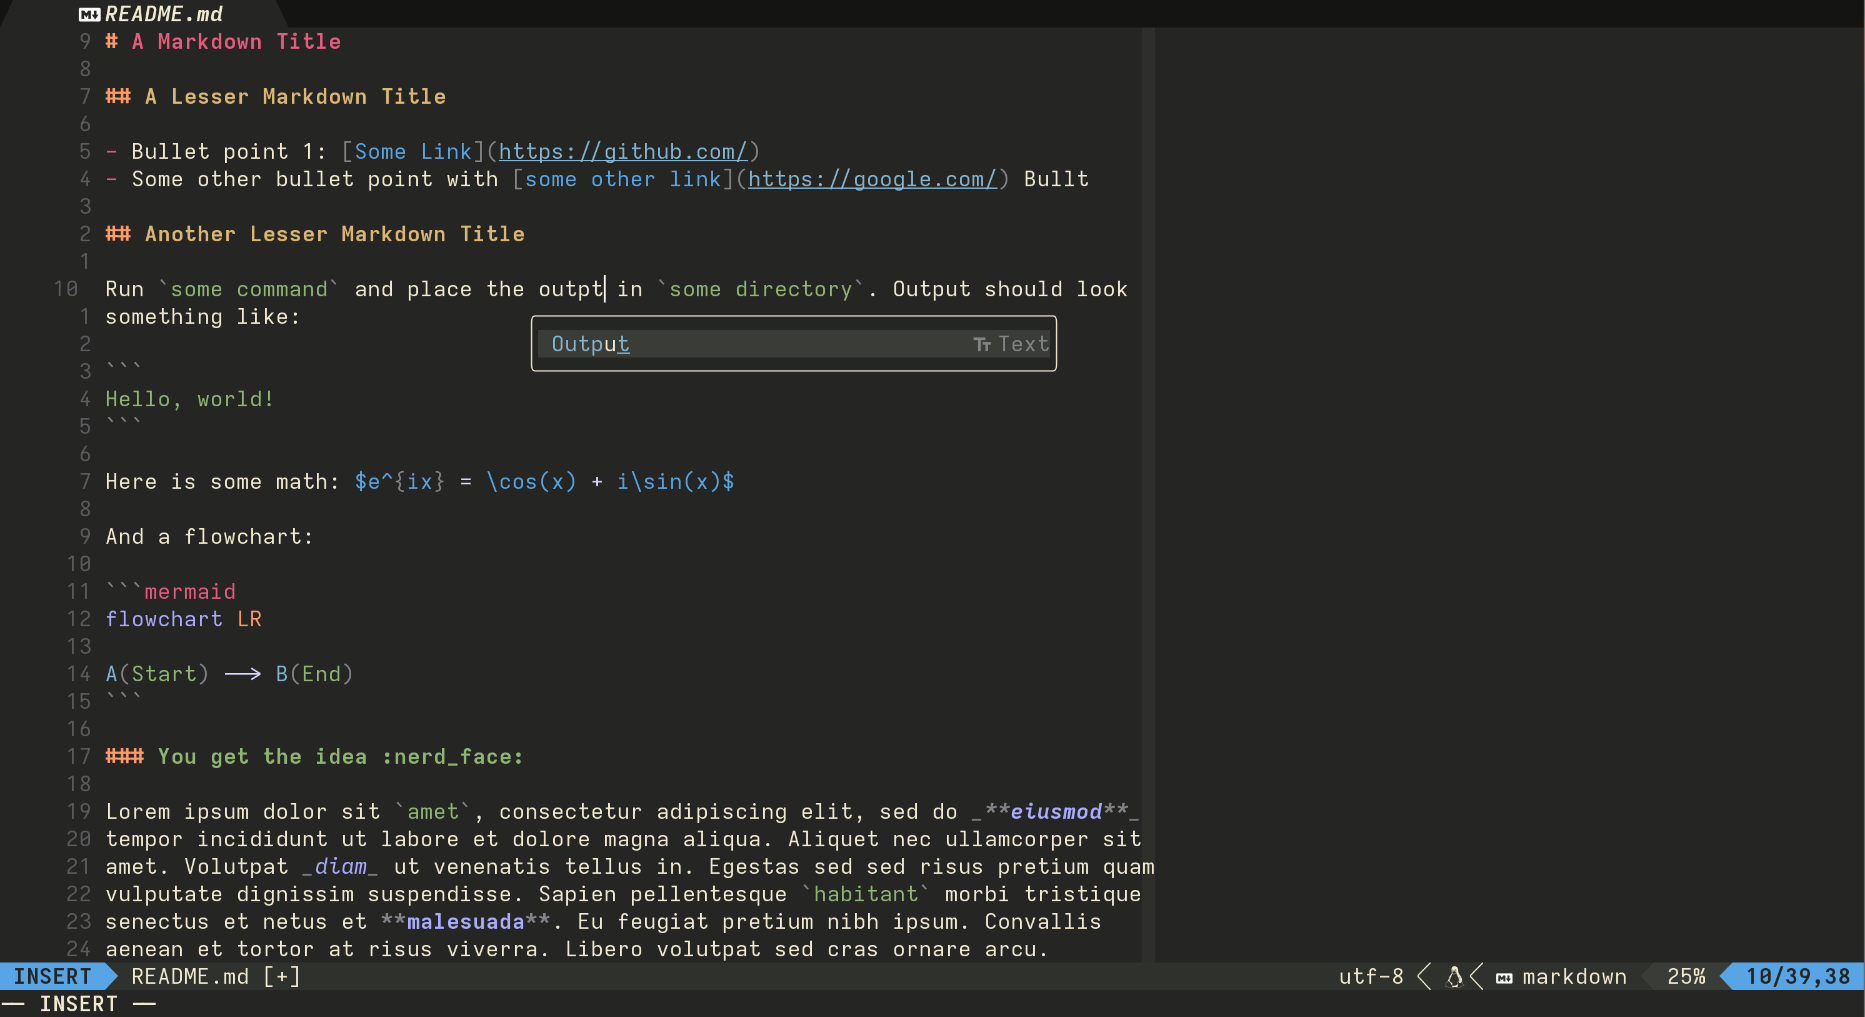Click the some other link bracketed text
1865x1017 pixels.
click(x=623, y=179)
